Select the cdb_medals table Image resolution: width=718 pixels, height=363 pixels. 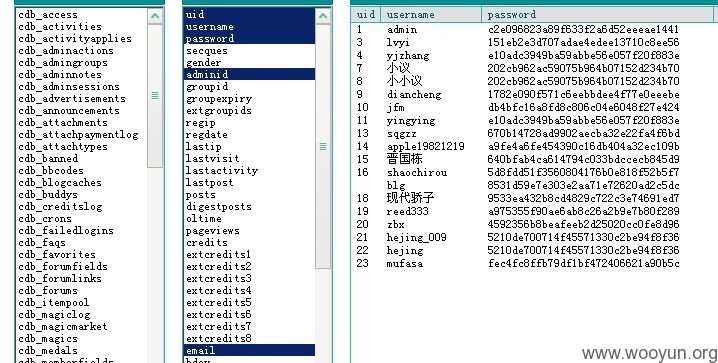(x=48, y=350)
